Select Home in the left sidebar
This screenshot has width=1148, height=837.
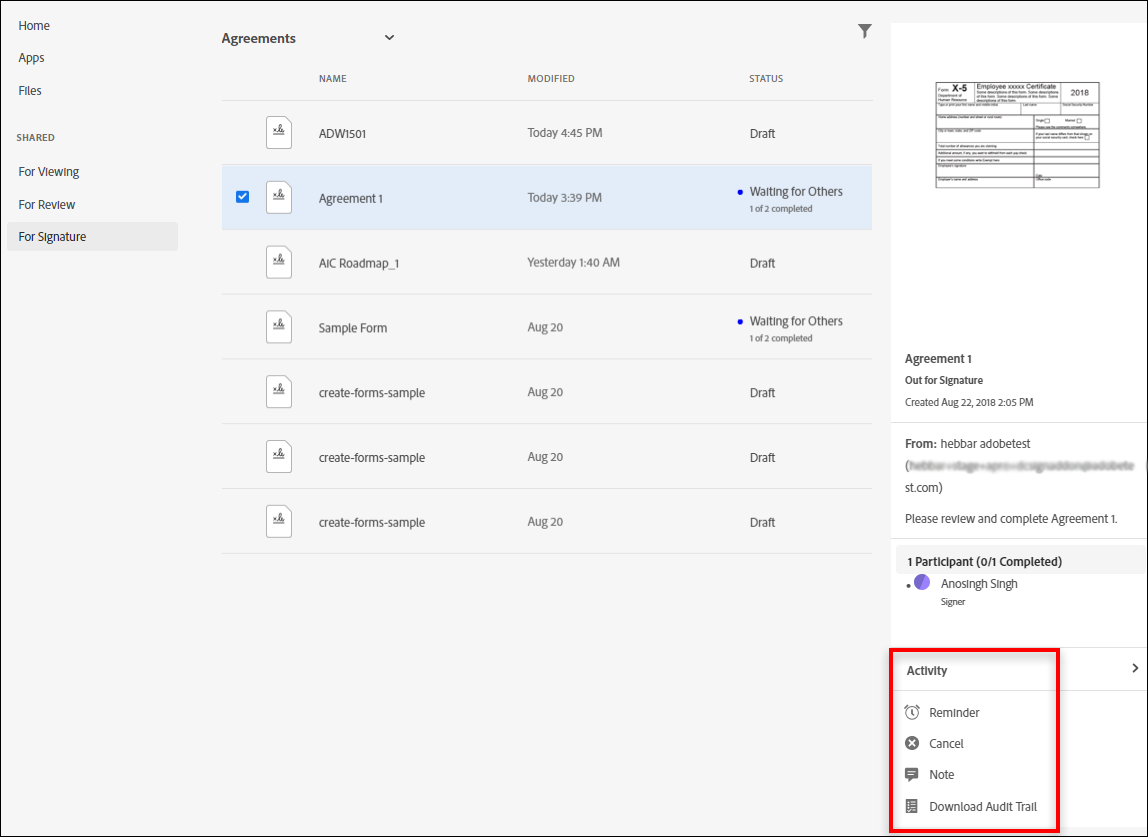pyautogui.click(x=34, y=25)
